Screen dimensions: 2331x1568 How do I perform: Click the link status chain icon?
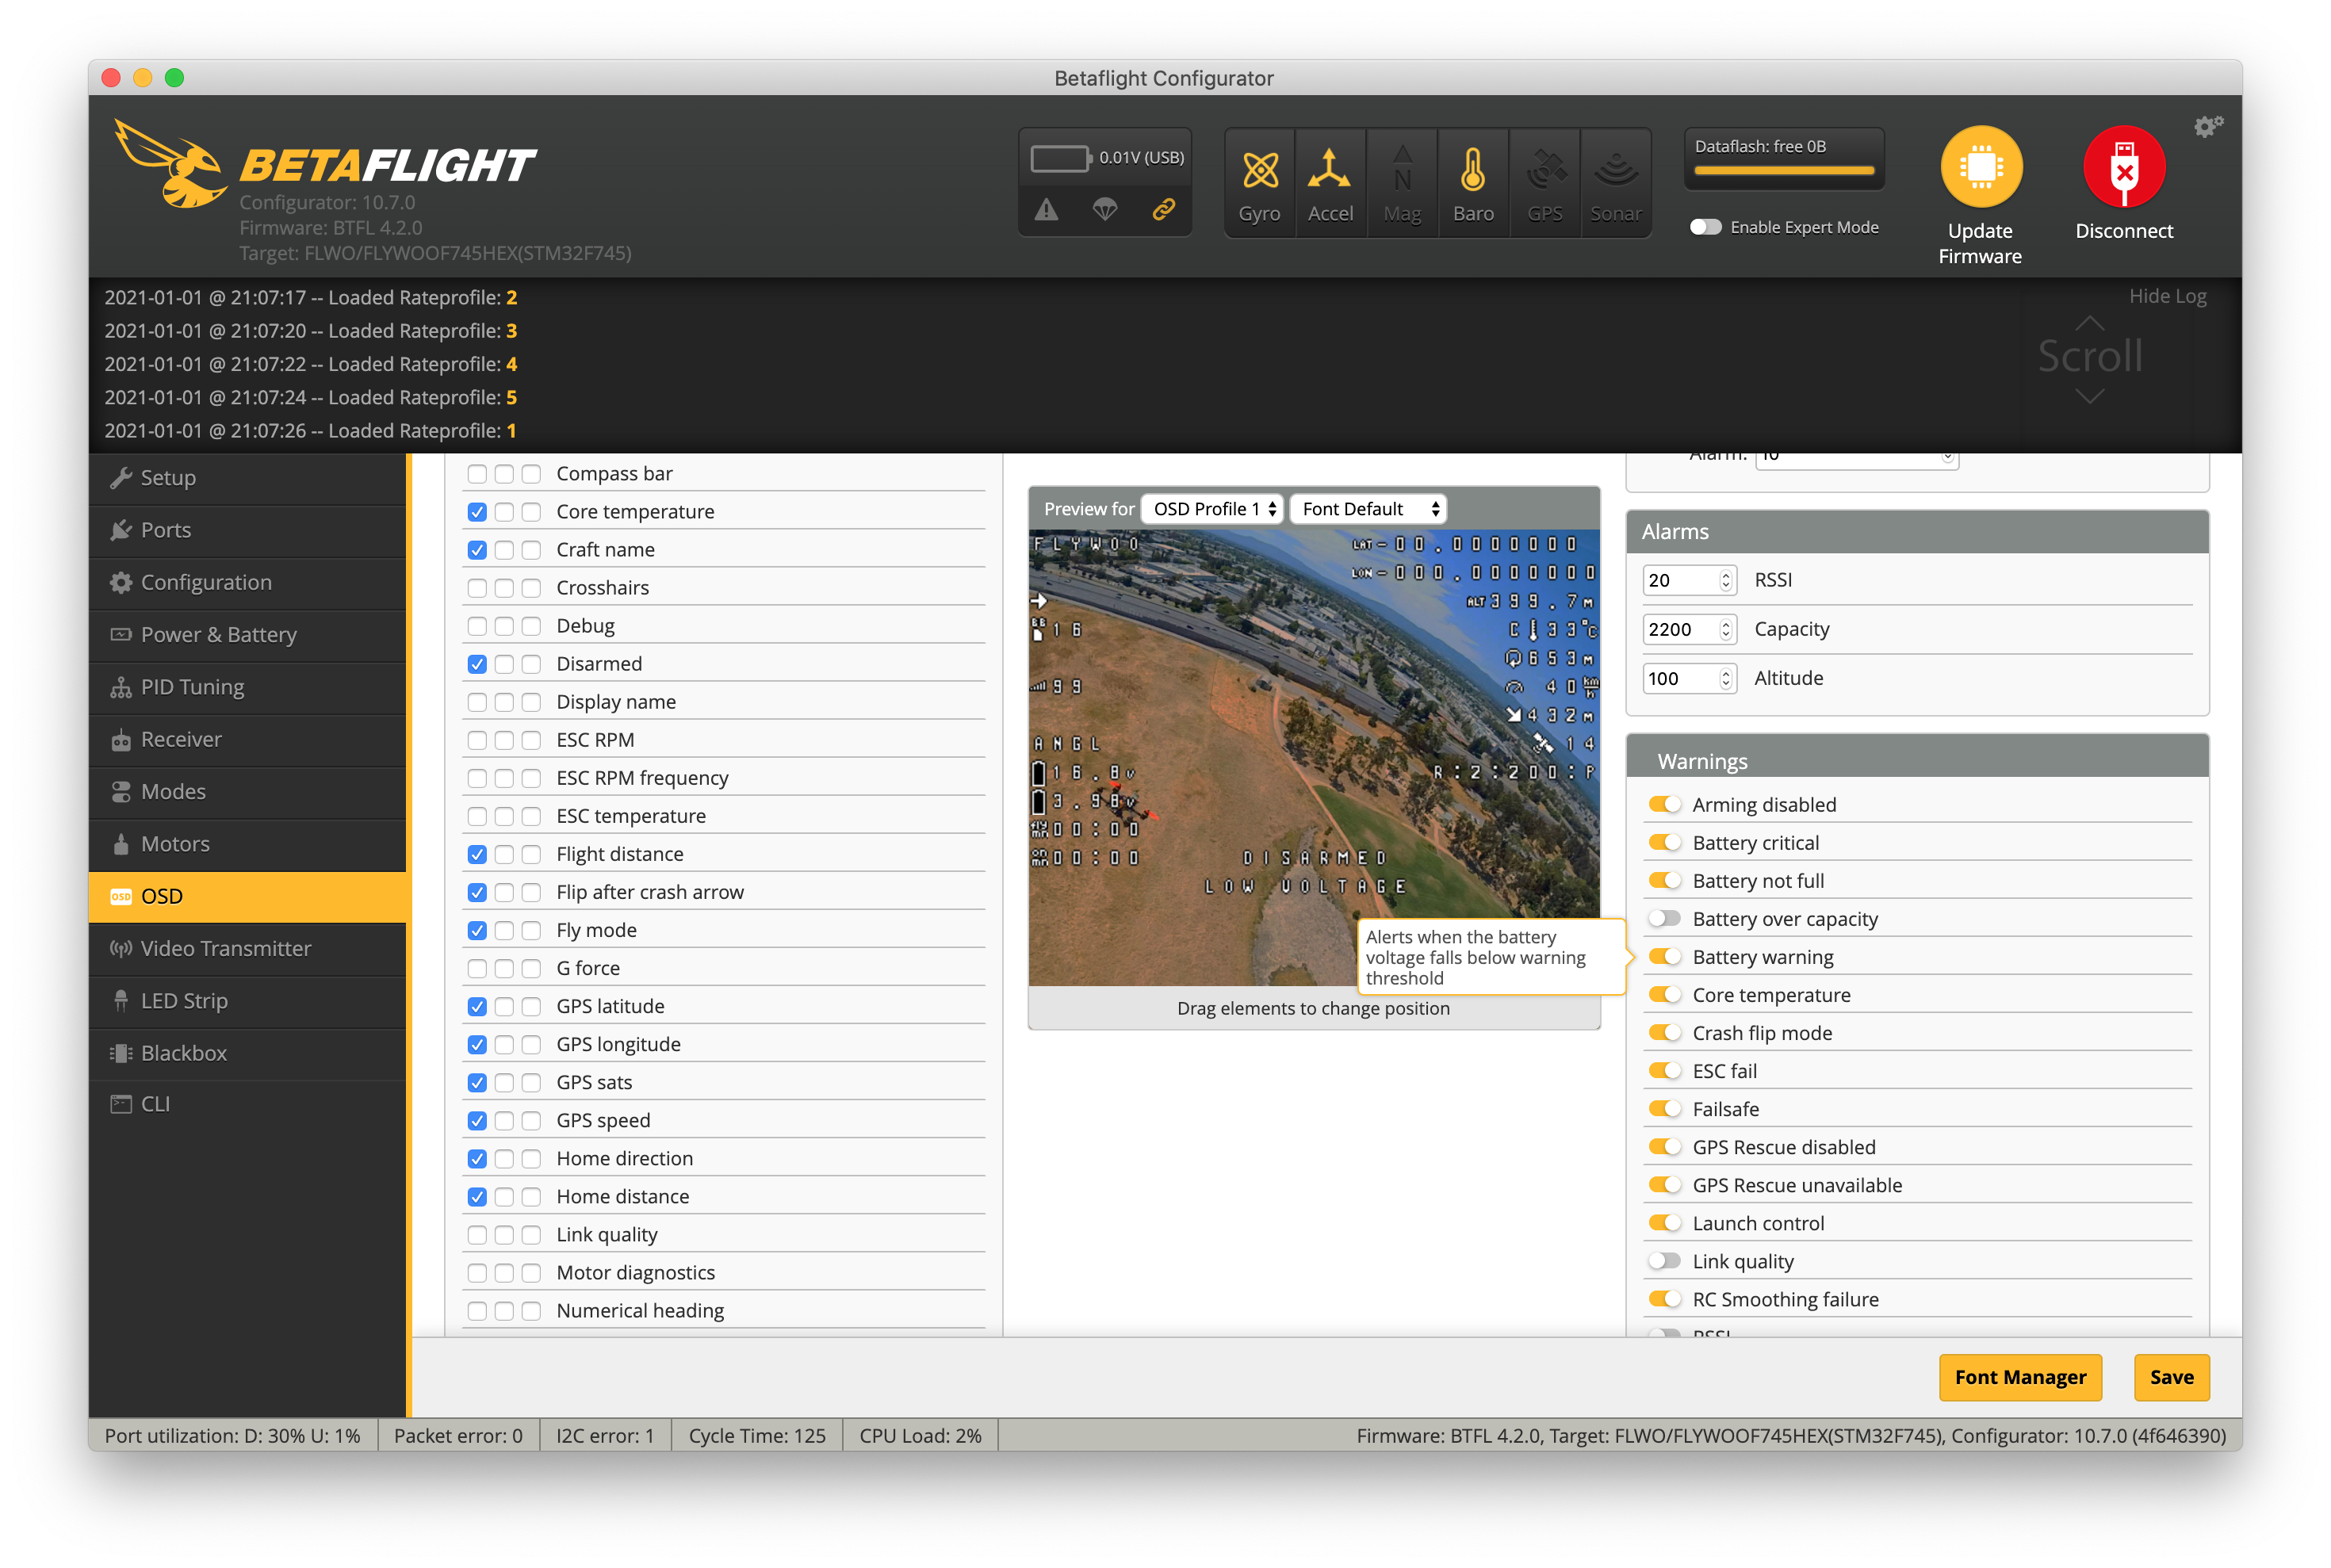[1163, 209]
